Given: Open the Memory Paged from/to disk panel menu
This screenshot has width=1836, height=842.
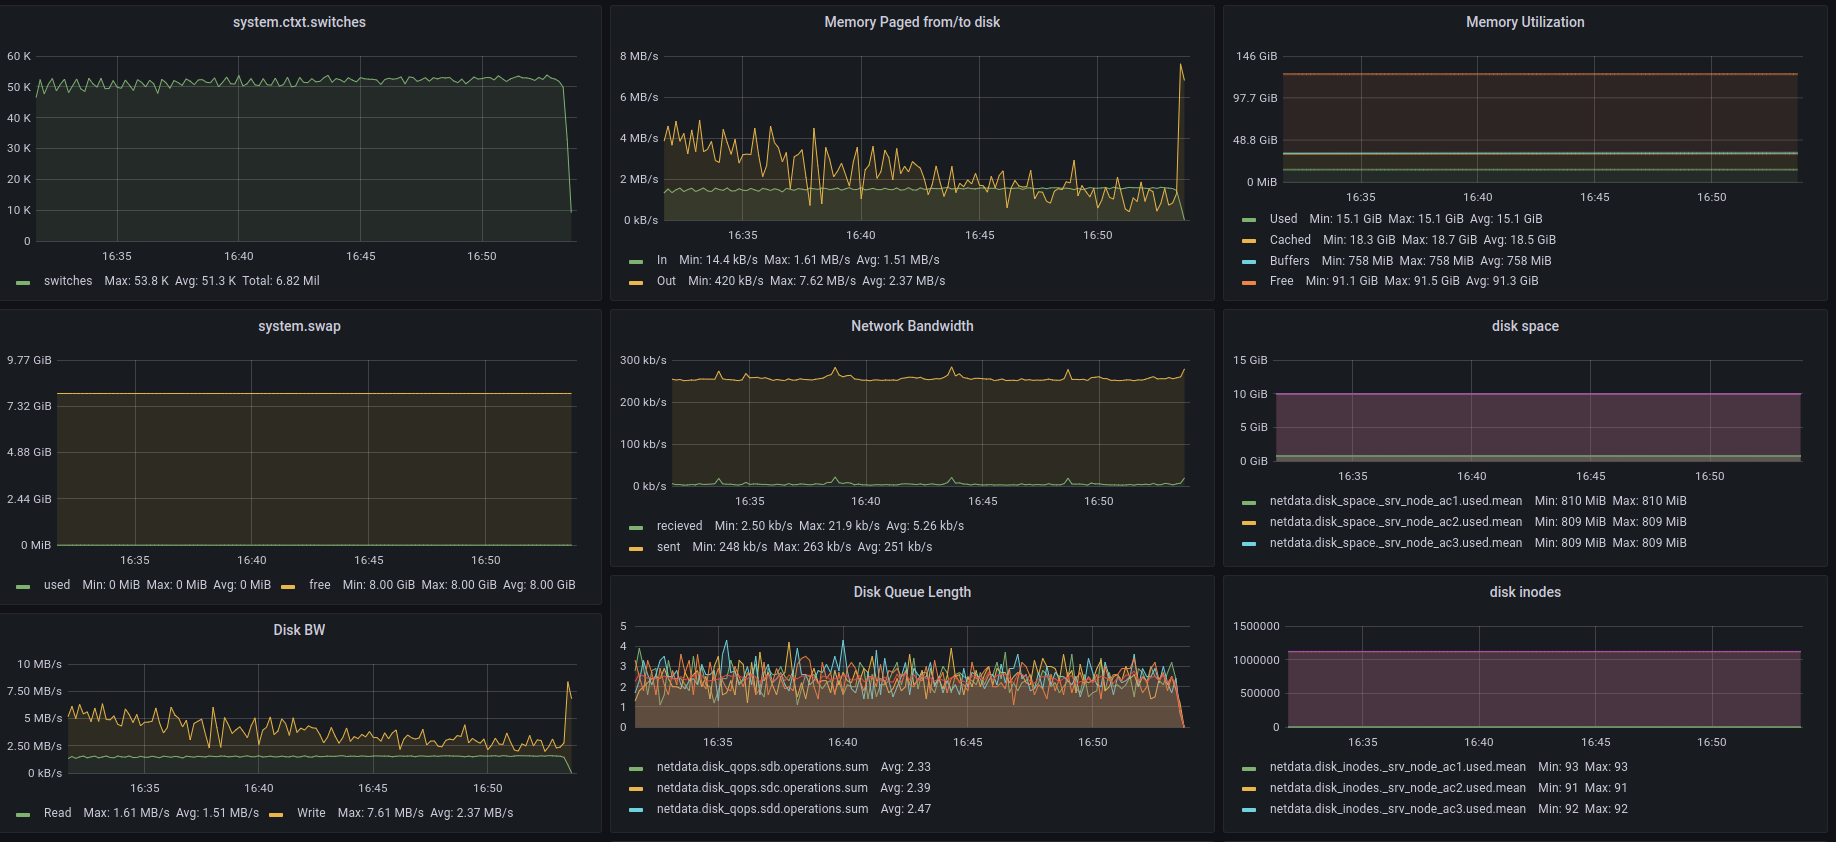Looking at the screenshot, I should (x=911, y=22).
